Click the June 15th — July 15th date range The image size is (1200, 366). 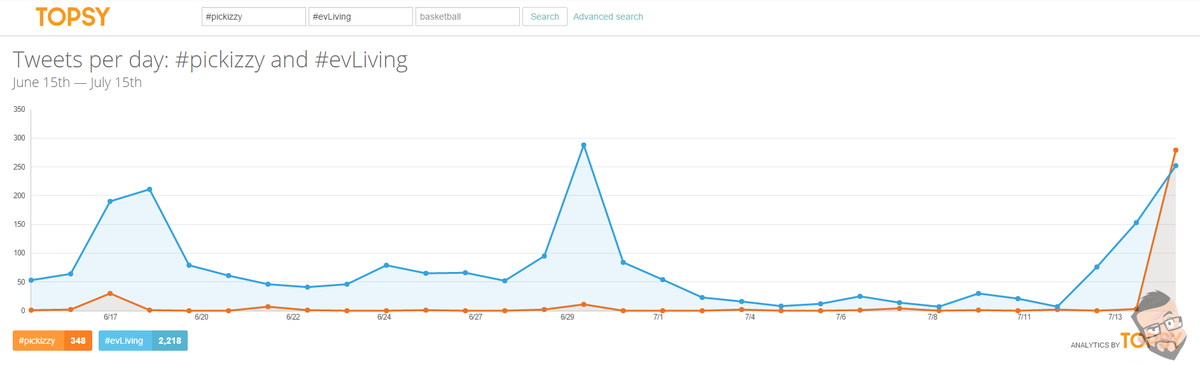[x=78, y=83]
